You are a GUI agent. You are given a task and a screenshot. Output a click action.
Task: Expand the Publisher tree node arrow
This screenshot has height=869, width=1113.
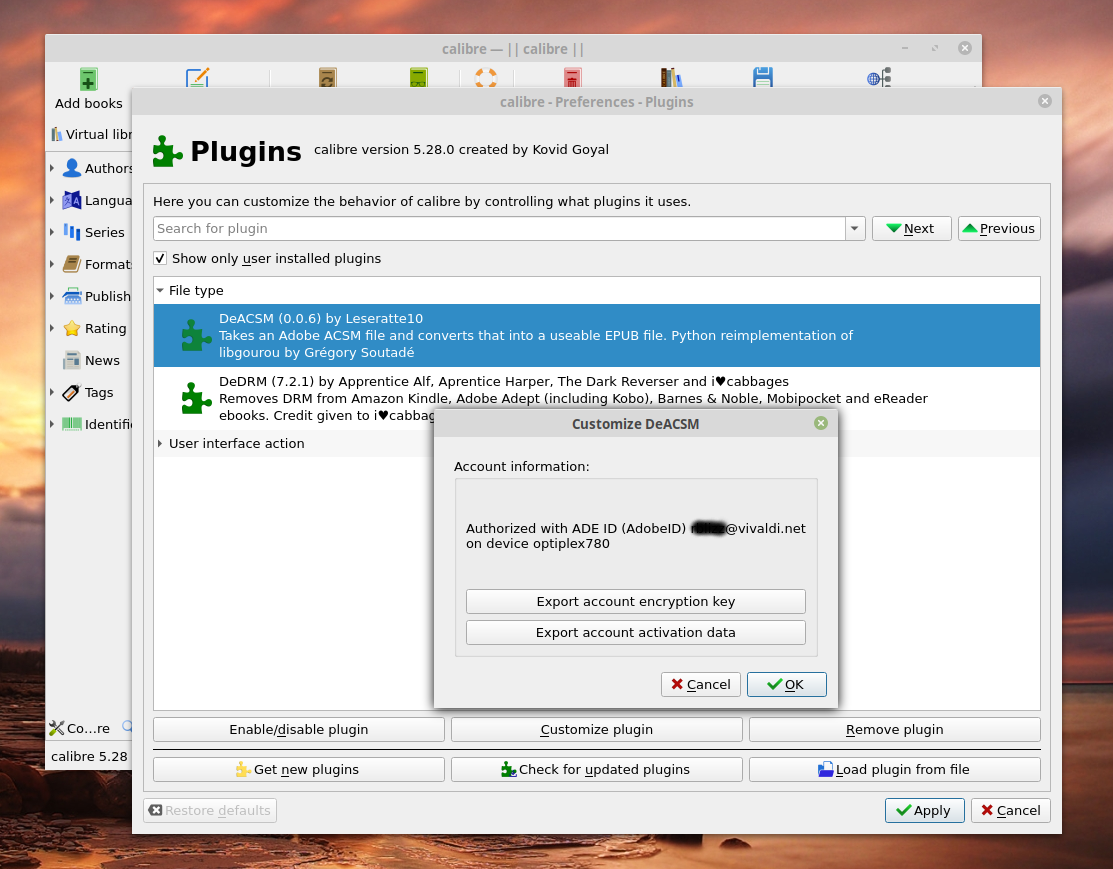coord(52,296)
